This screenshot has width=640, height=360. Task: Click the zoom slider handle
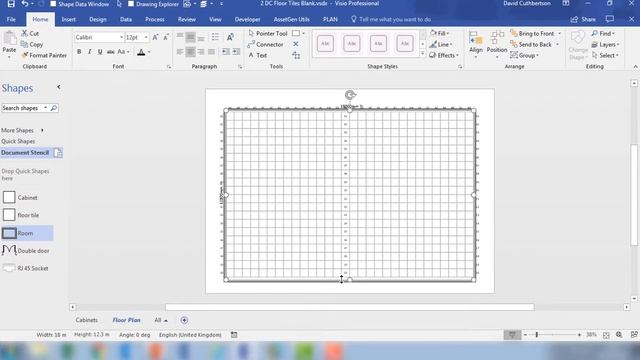click(537, 335)
